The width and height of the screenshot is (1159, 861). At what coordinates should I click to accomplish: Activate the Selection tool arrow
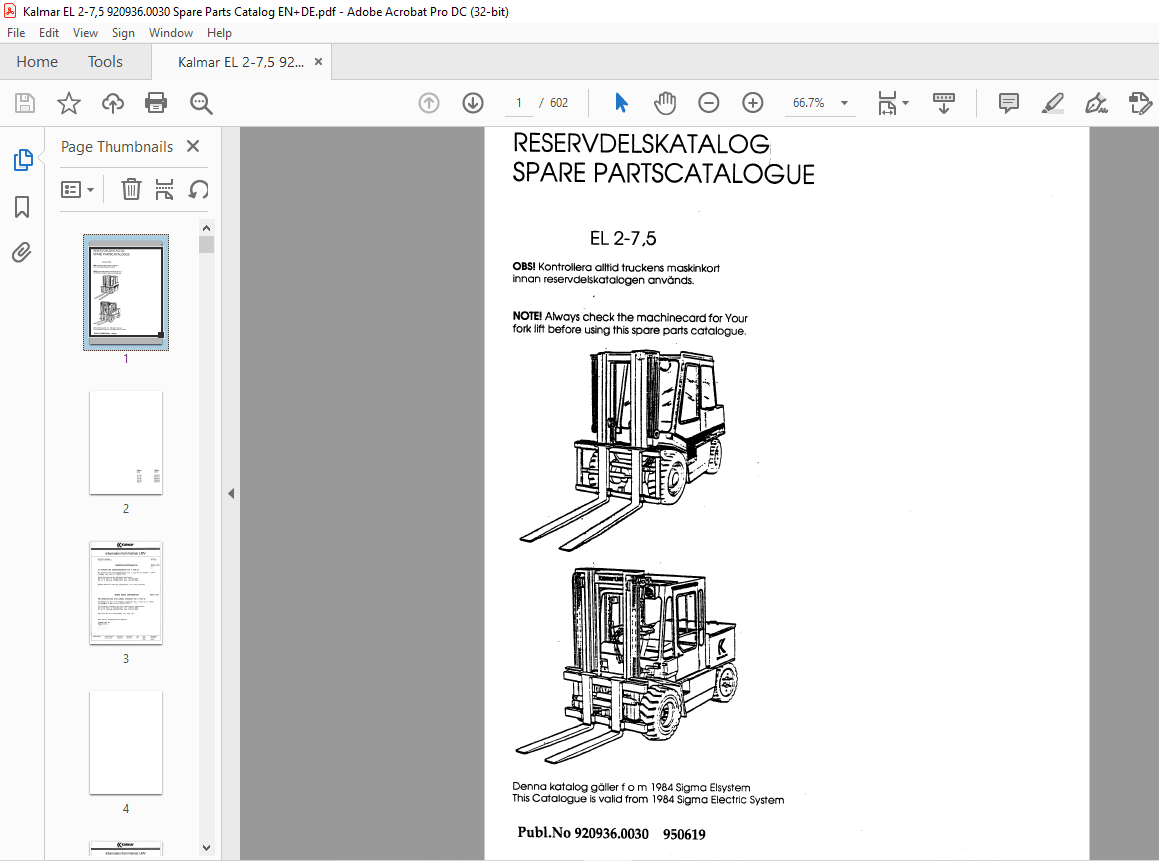pyautogui.click(x=621, y=102)
